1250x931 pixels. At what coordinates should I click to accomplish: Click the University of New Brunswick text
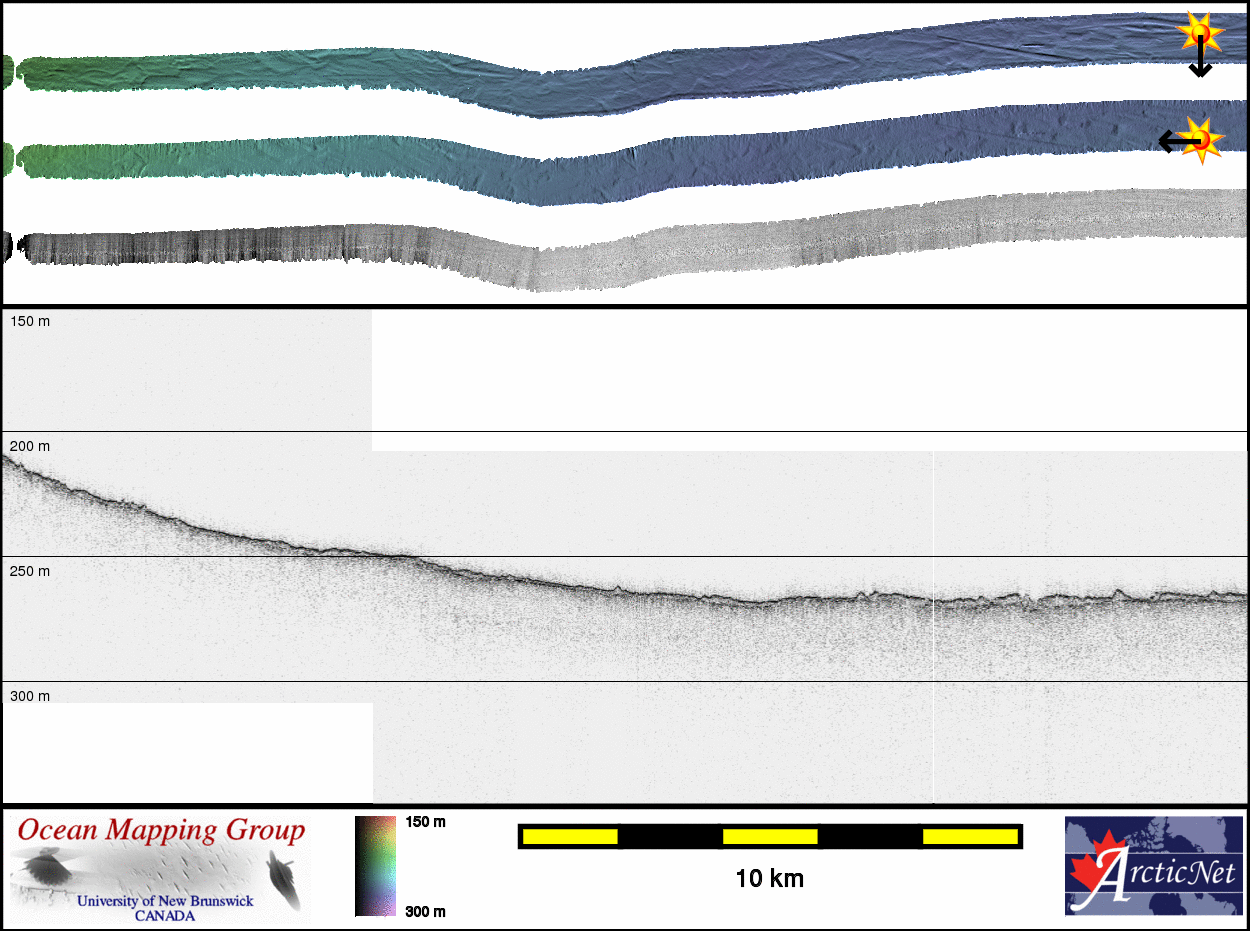click(x=165, y=901)
